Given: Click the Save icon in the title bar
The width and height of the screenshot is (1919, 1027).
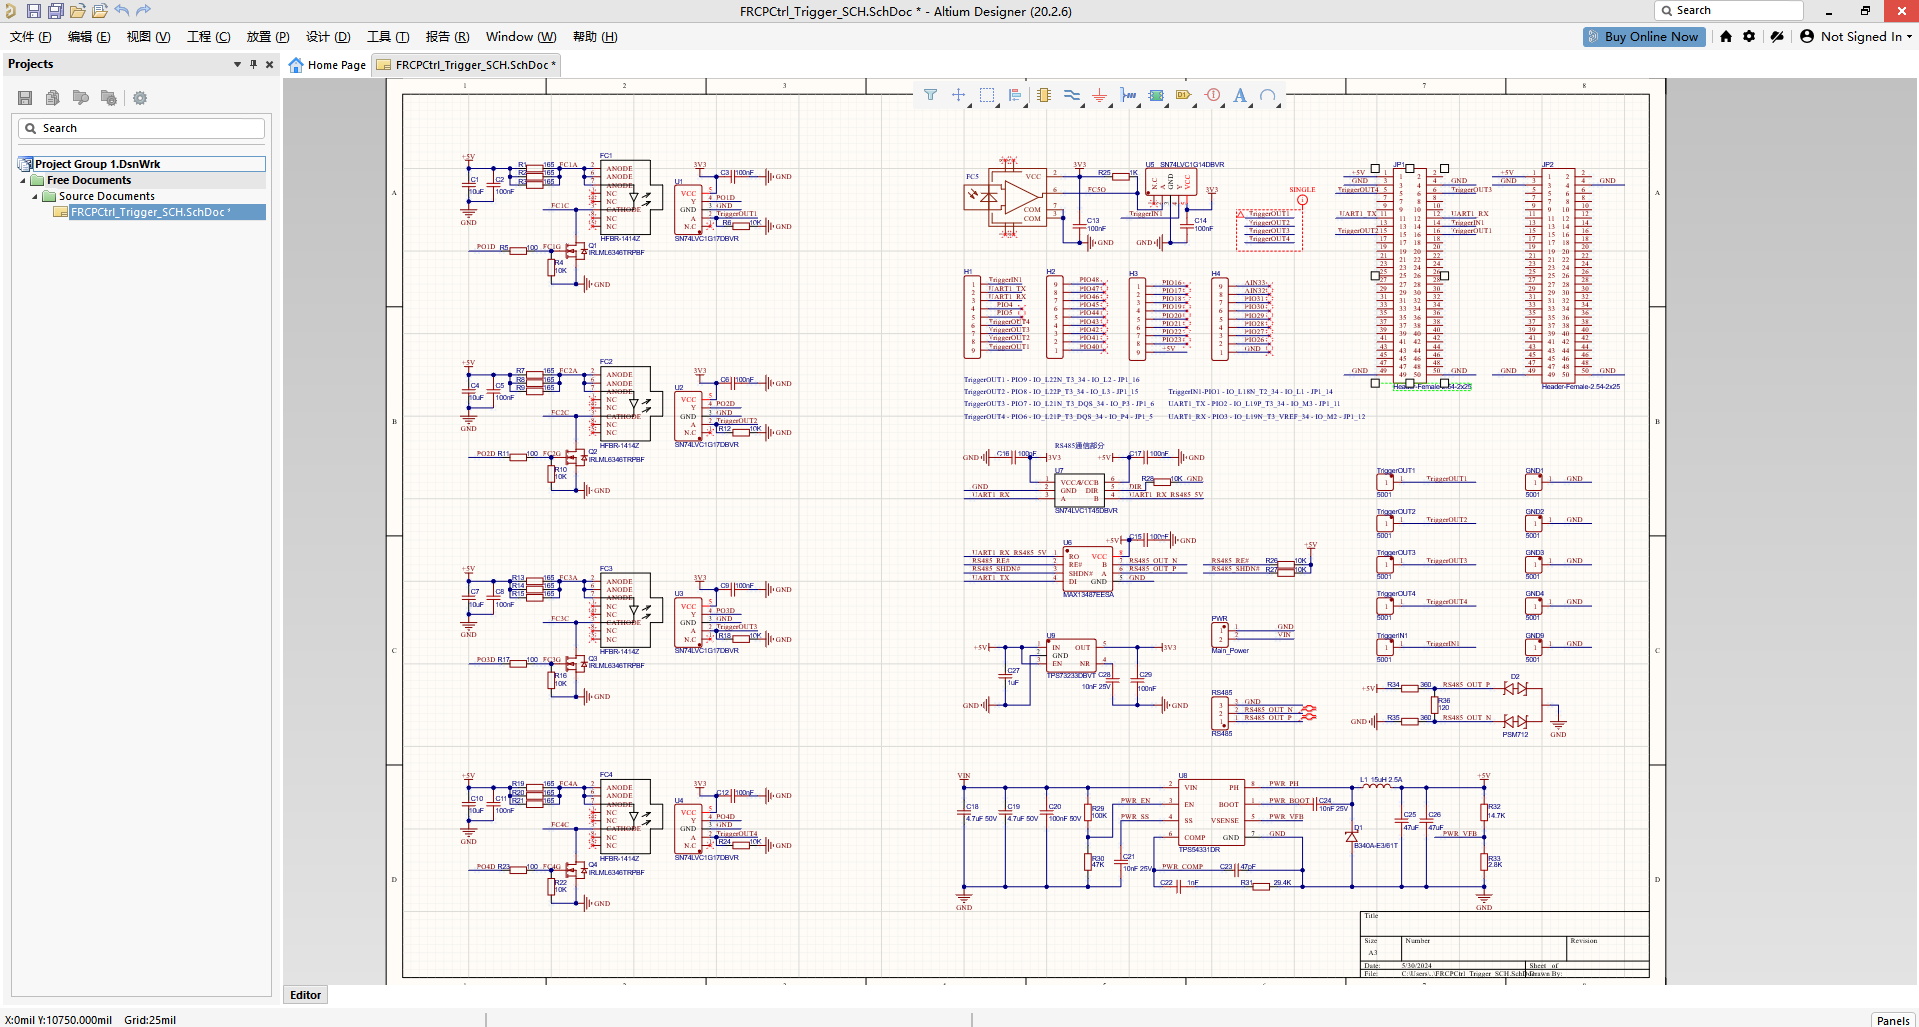Looking at the screenshot, I should tap(34, 11).
